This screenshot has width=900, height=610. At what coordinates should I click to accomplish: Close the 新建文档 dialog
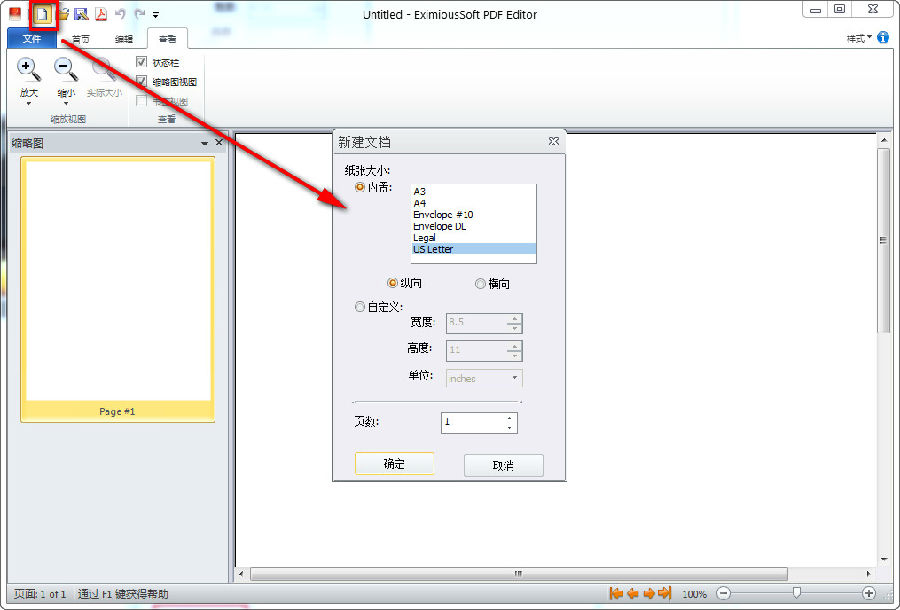coord(553,141)
